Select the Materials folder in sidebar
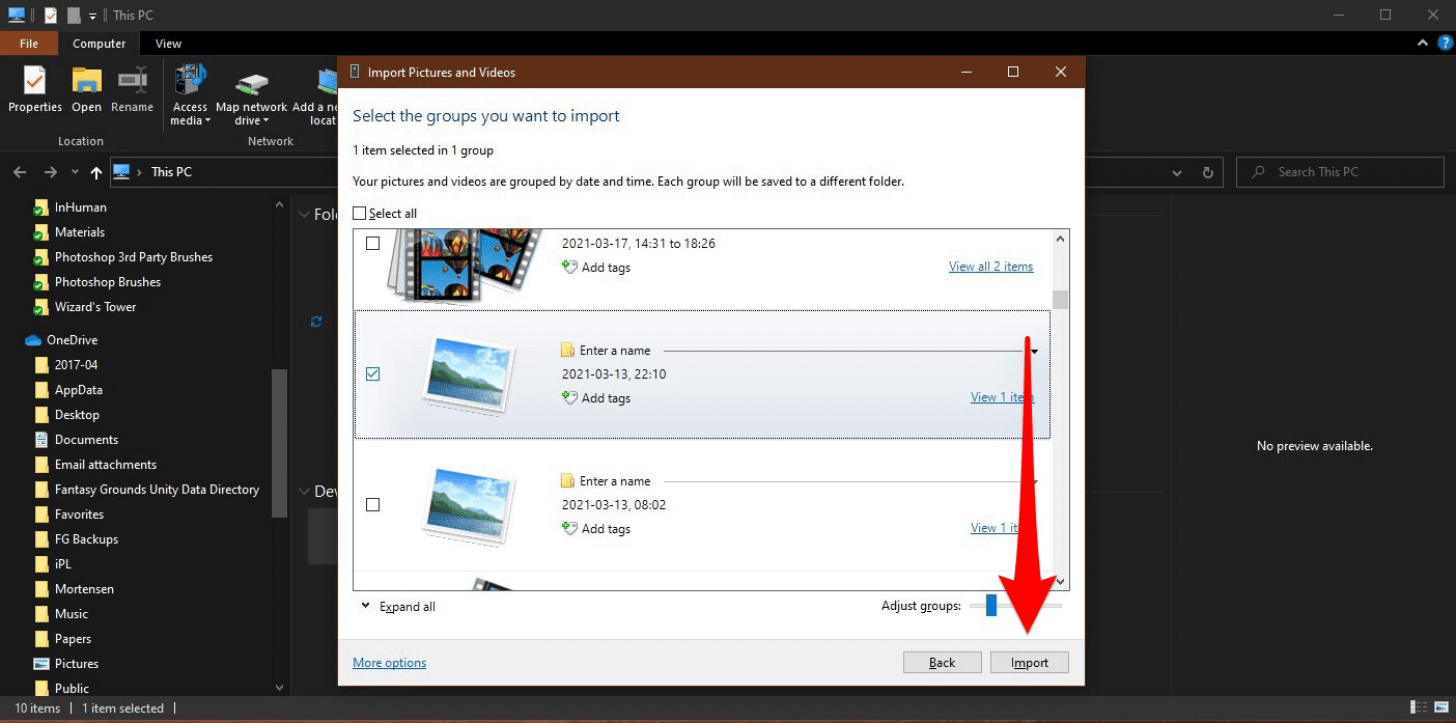Screen dimensions: 1456x723 pyautogui.click(x=79, y=232)
